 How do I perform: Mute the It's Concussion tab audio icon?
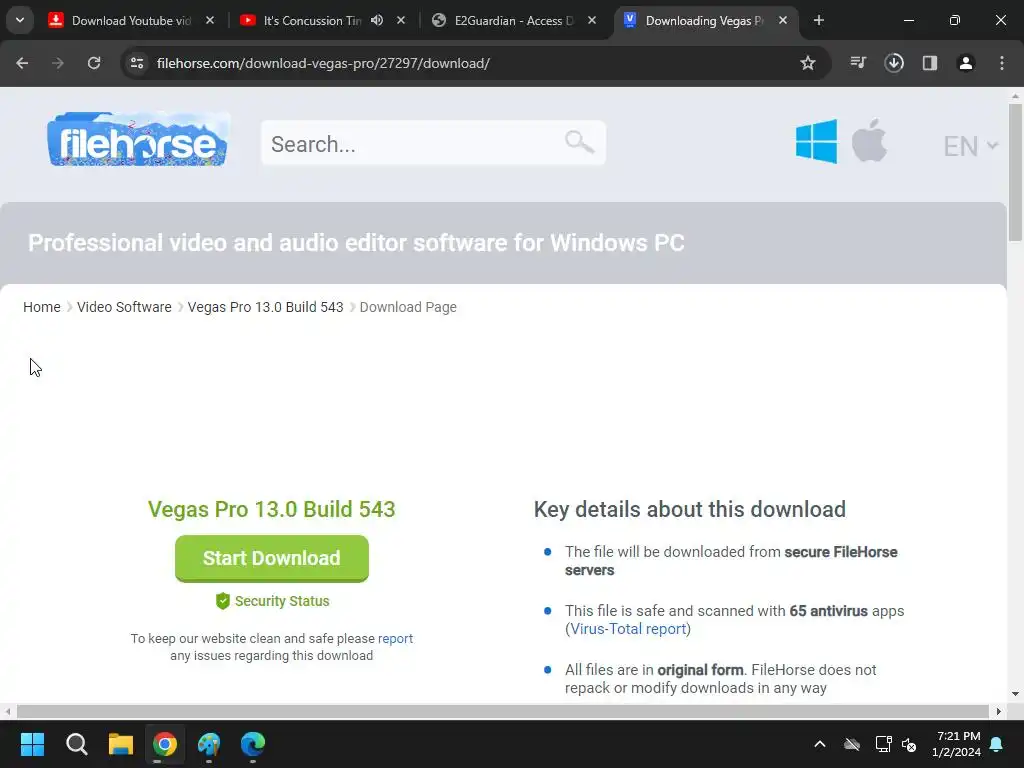coord(377,21)
